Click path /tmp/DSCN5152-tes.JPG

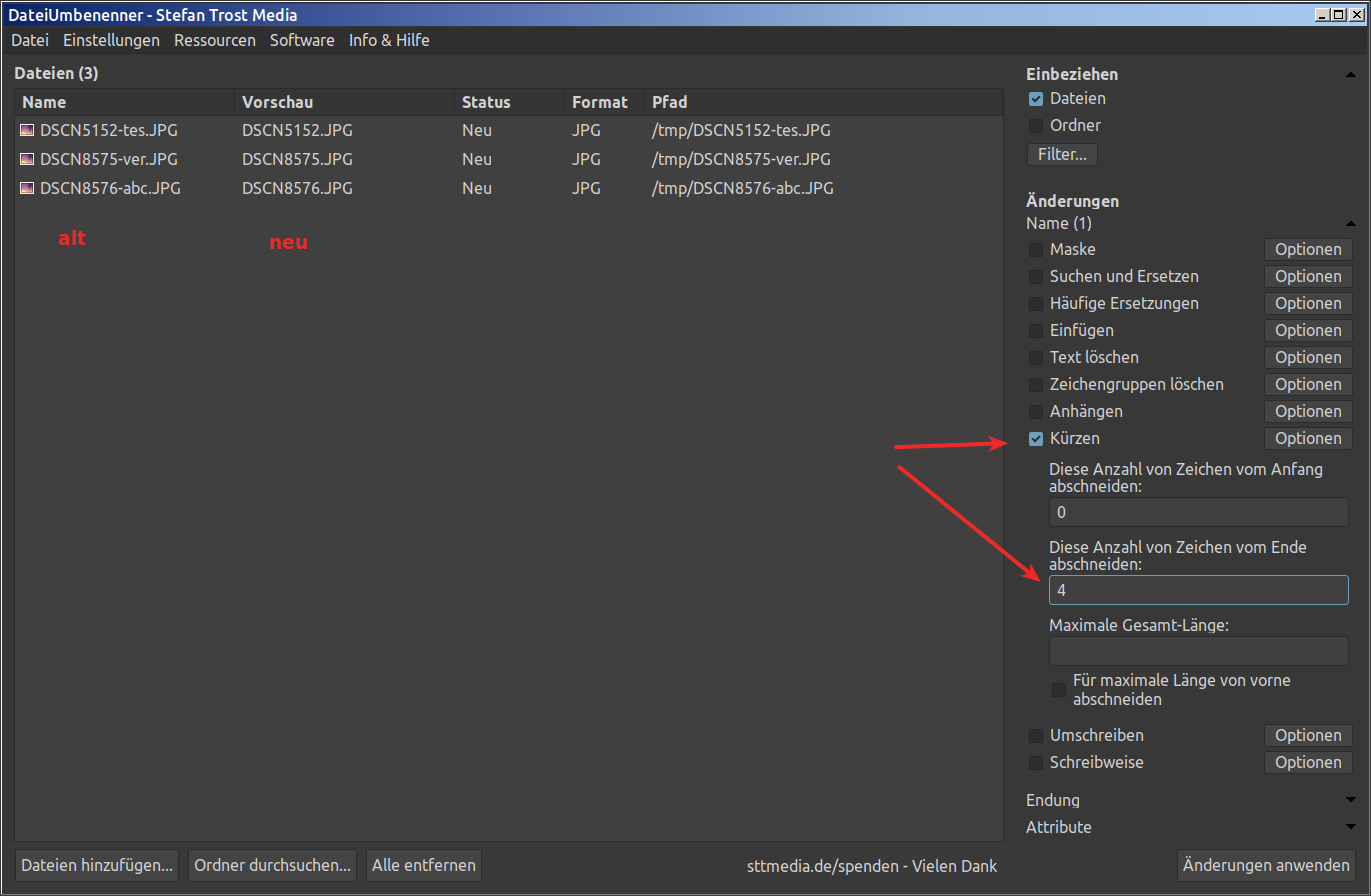(741, 130)
